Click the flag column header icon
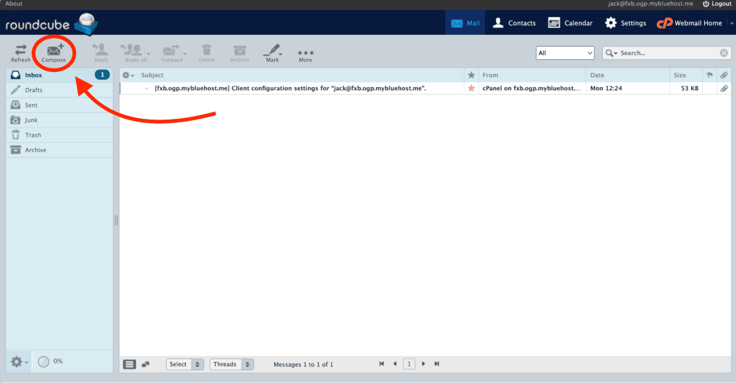The width and height of the screenshot is (736, 383). (x=710, y=75)
